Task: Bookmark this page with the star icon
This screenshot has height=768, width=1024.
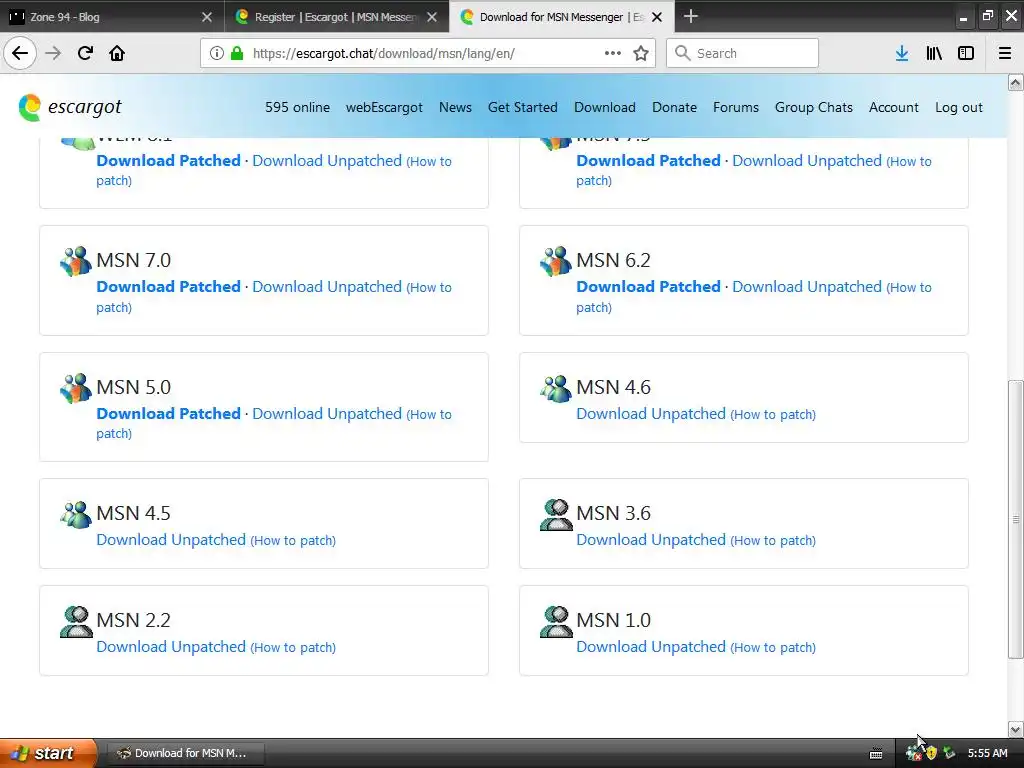Action: (x=641, y=53)
